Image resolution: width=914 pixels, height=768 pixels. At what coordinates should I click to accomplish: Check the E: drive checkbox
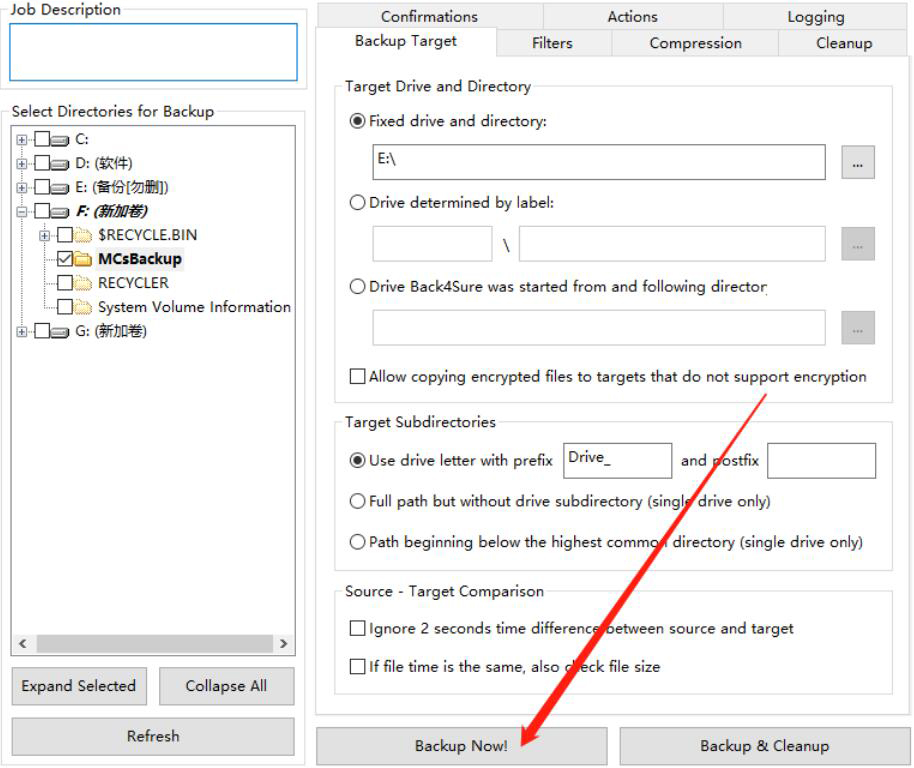tap(42, 186)
